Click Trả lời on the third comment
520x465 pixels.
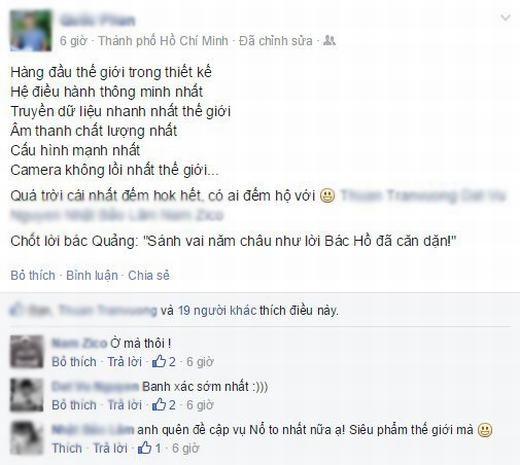(x=110, y=448)
